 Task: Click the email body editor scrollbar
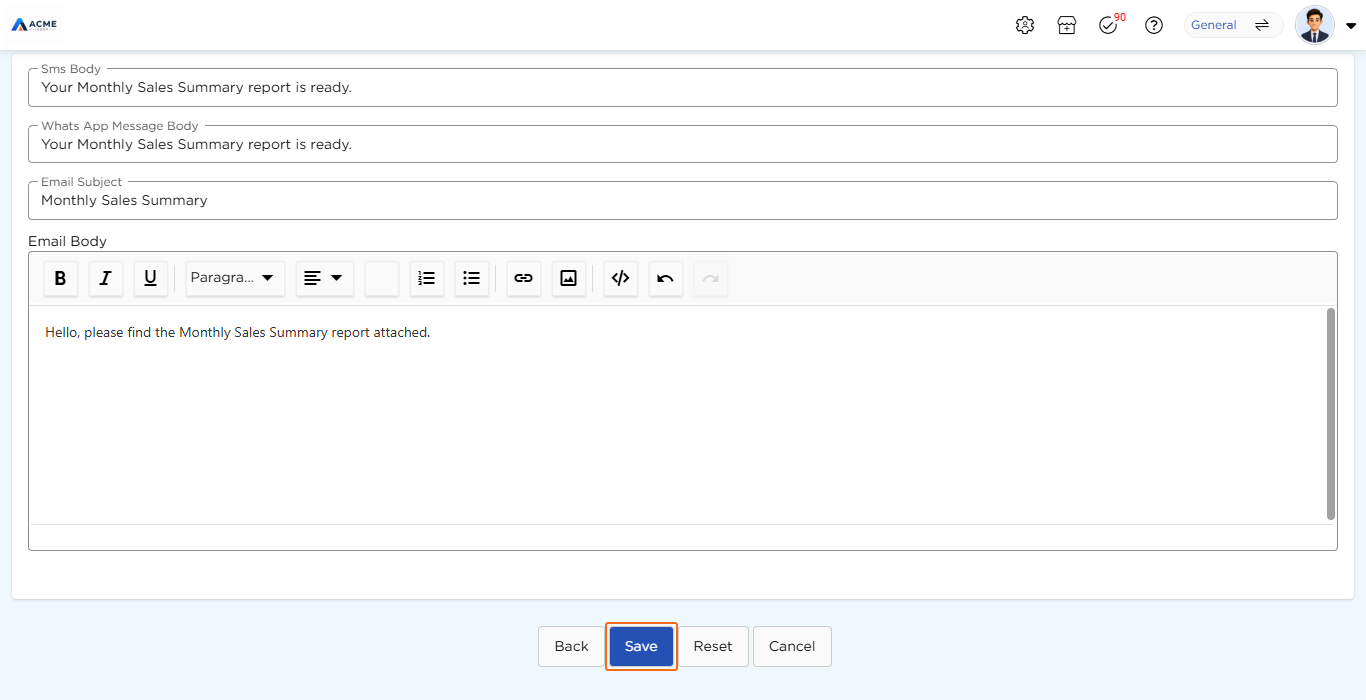[x=1330, y=414]
